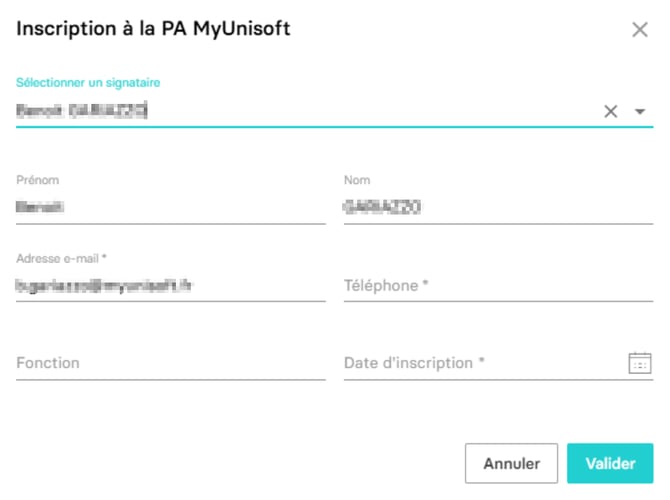Click the Inscription à la PA MyUnisoft title

point(153,29)
